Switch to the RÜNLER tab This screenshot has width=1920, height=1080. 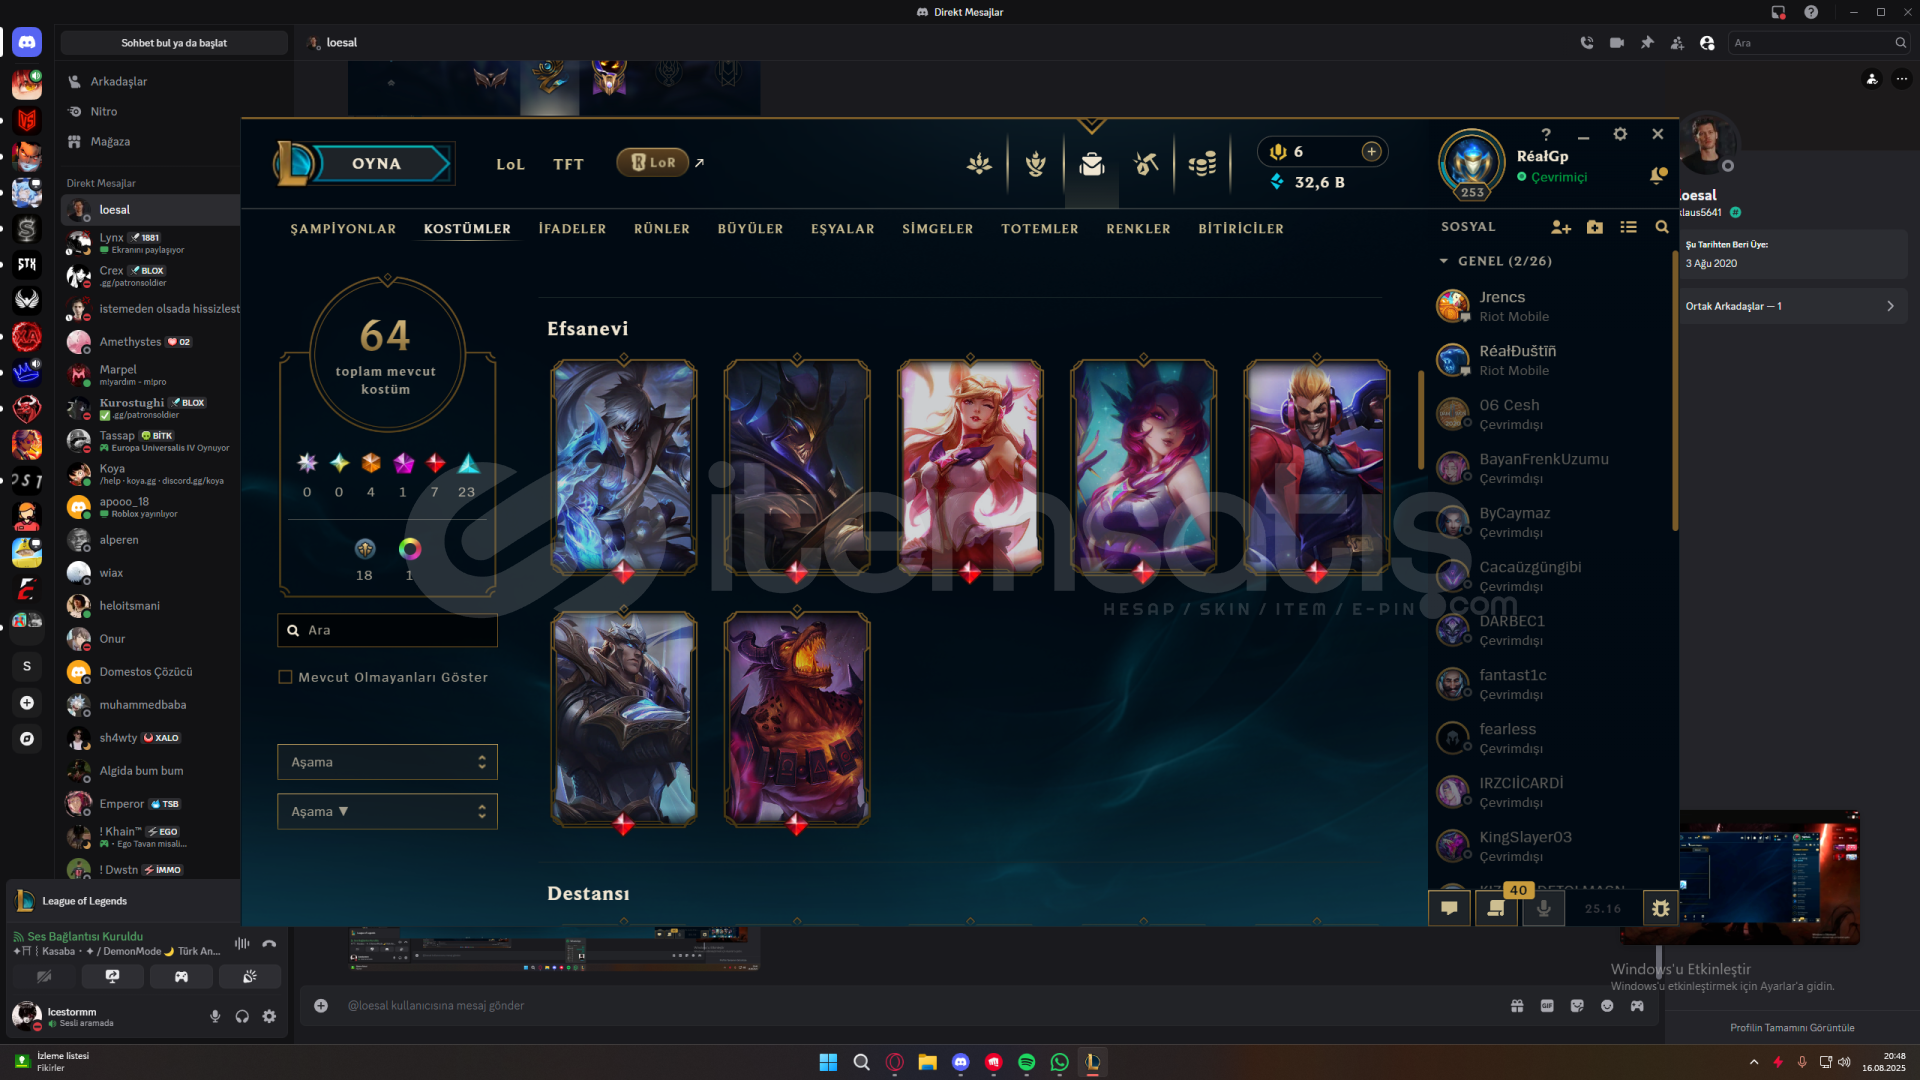pos(662,229)
